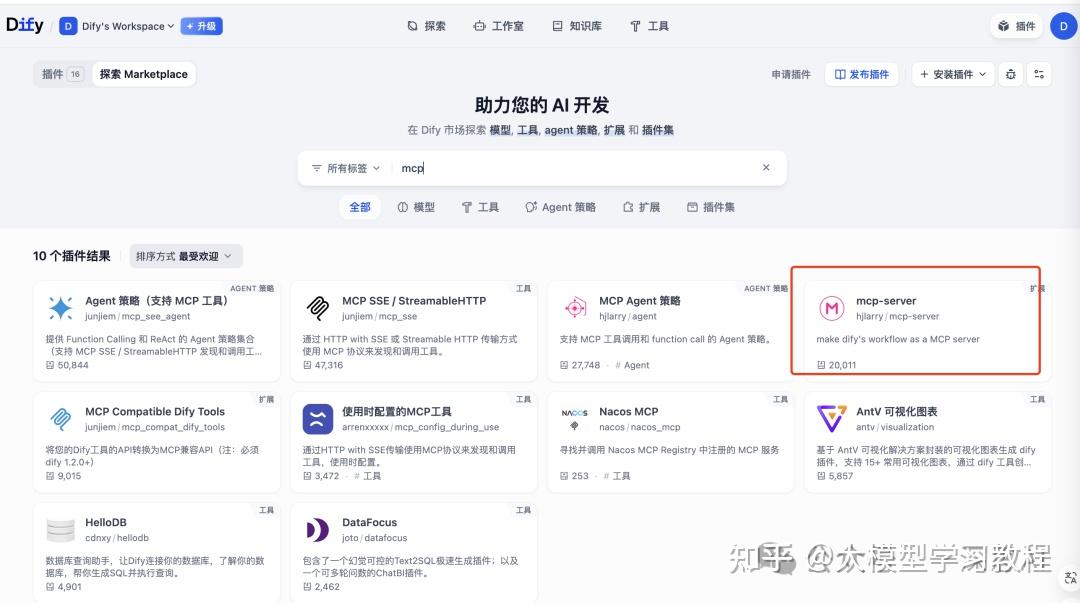This screenshot has width=1080, height=603.
Task: Click the 升级 button
Action: (x=201, y=25)
